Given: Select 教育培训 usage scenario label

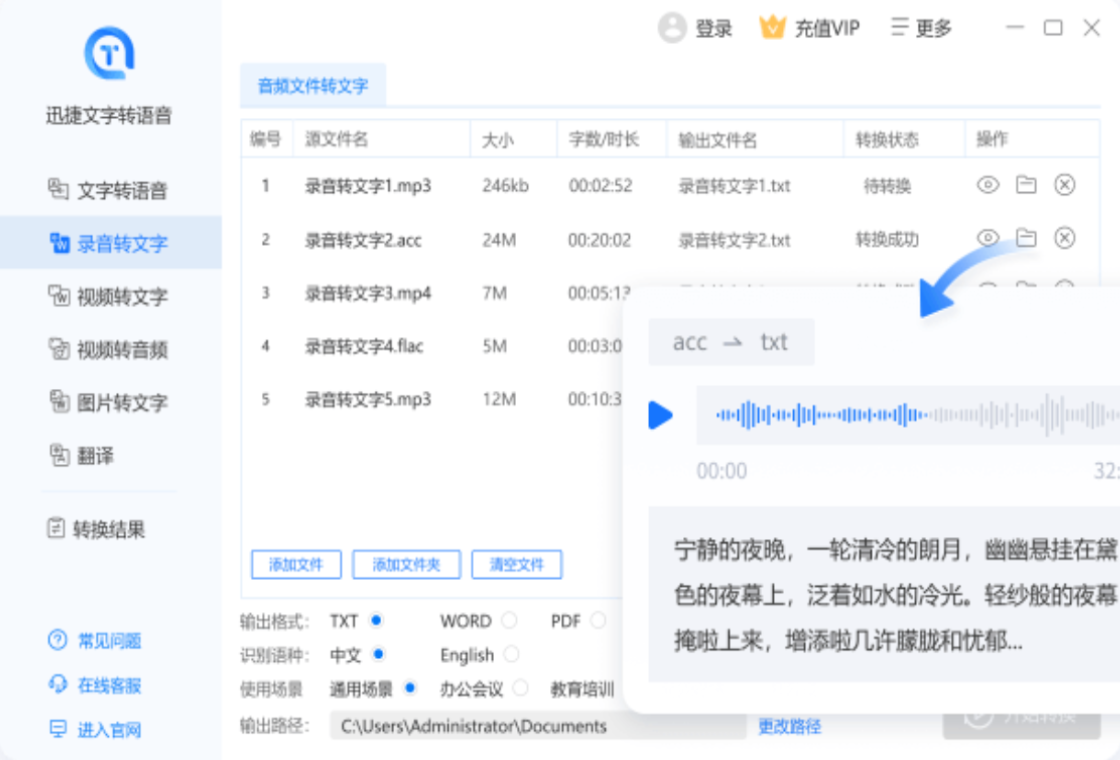Looking at the screenshot, I should point(582,689).
